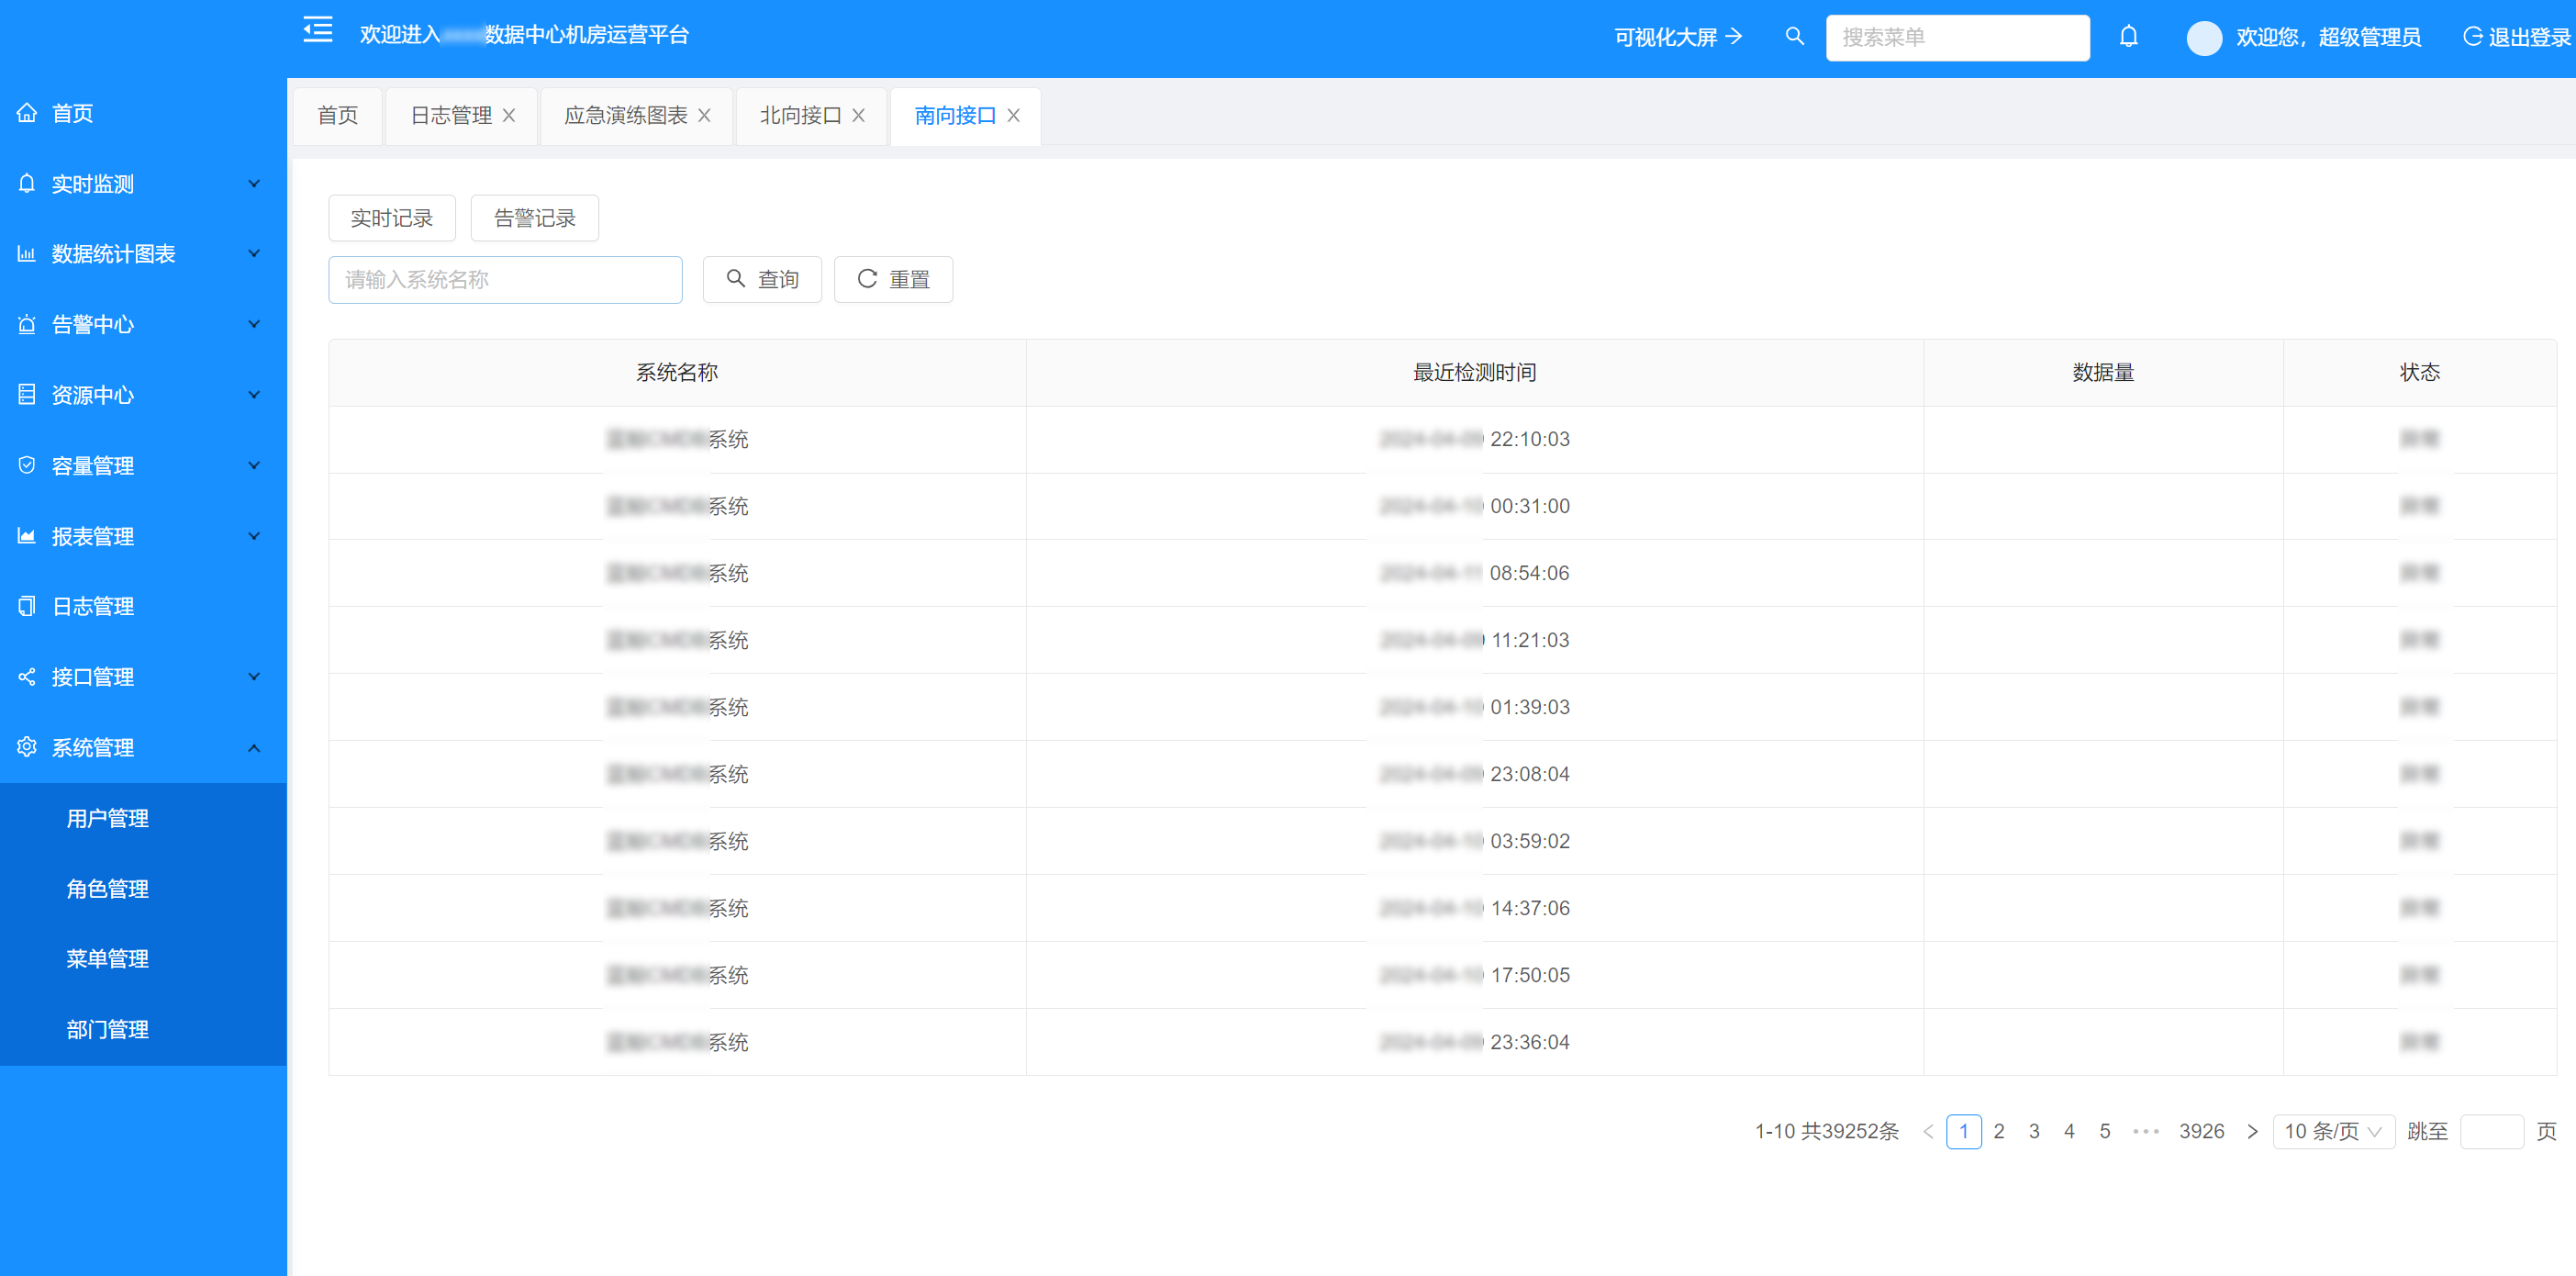This screenshot has width=2576, height=1276.
Task: Click the search magnifier icon in header
Action: [1794, 37]
